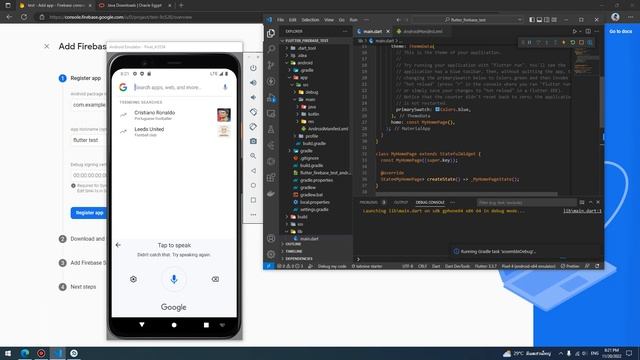Tap the large blue microphone button
Screen dimensions: 640x360
pos(174,279)
